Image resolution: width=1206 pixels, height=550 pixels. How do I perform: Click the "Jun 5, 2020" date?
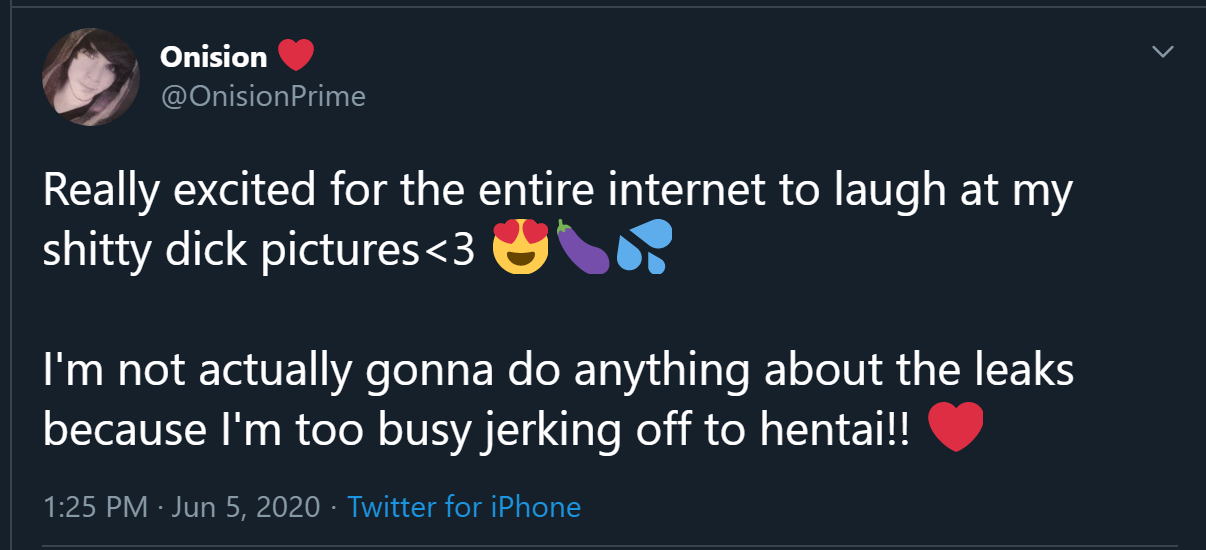[x=246, y=506]
